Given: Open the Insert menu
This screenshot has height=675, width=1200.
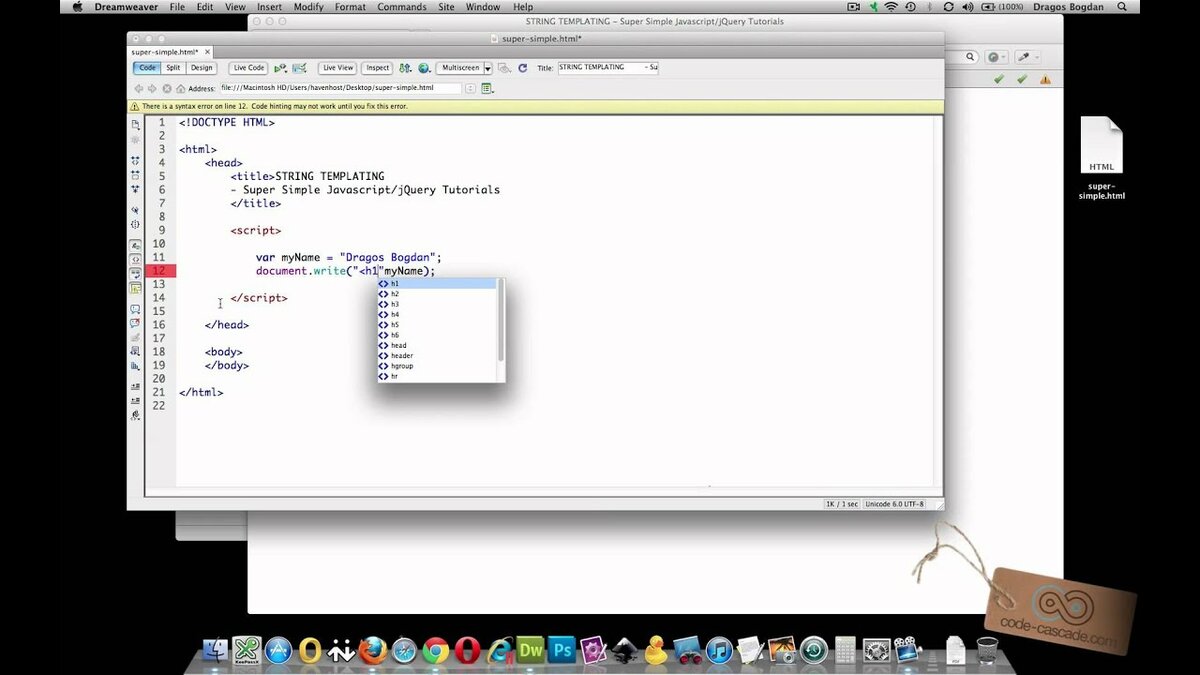Looking at the screenshot, I should coord(269,7).
